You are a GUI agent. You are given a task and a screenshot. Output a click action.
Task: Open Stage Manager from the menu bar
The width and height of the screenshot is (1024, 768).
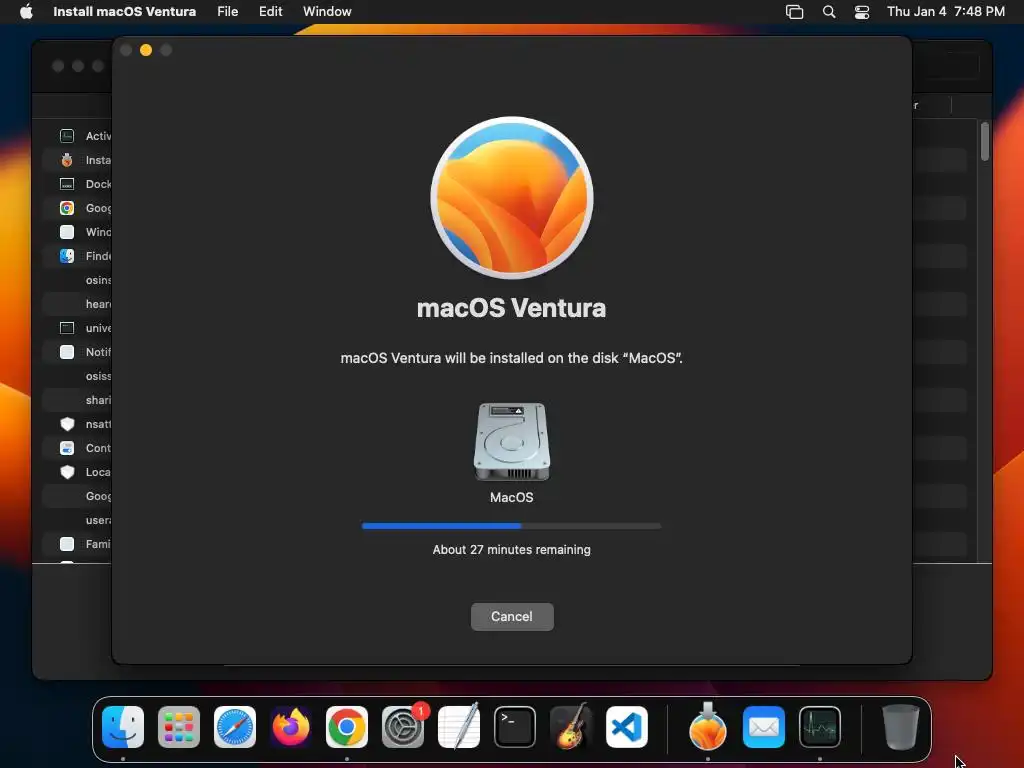794,12
